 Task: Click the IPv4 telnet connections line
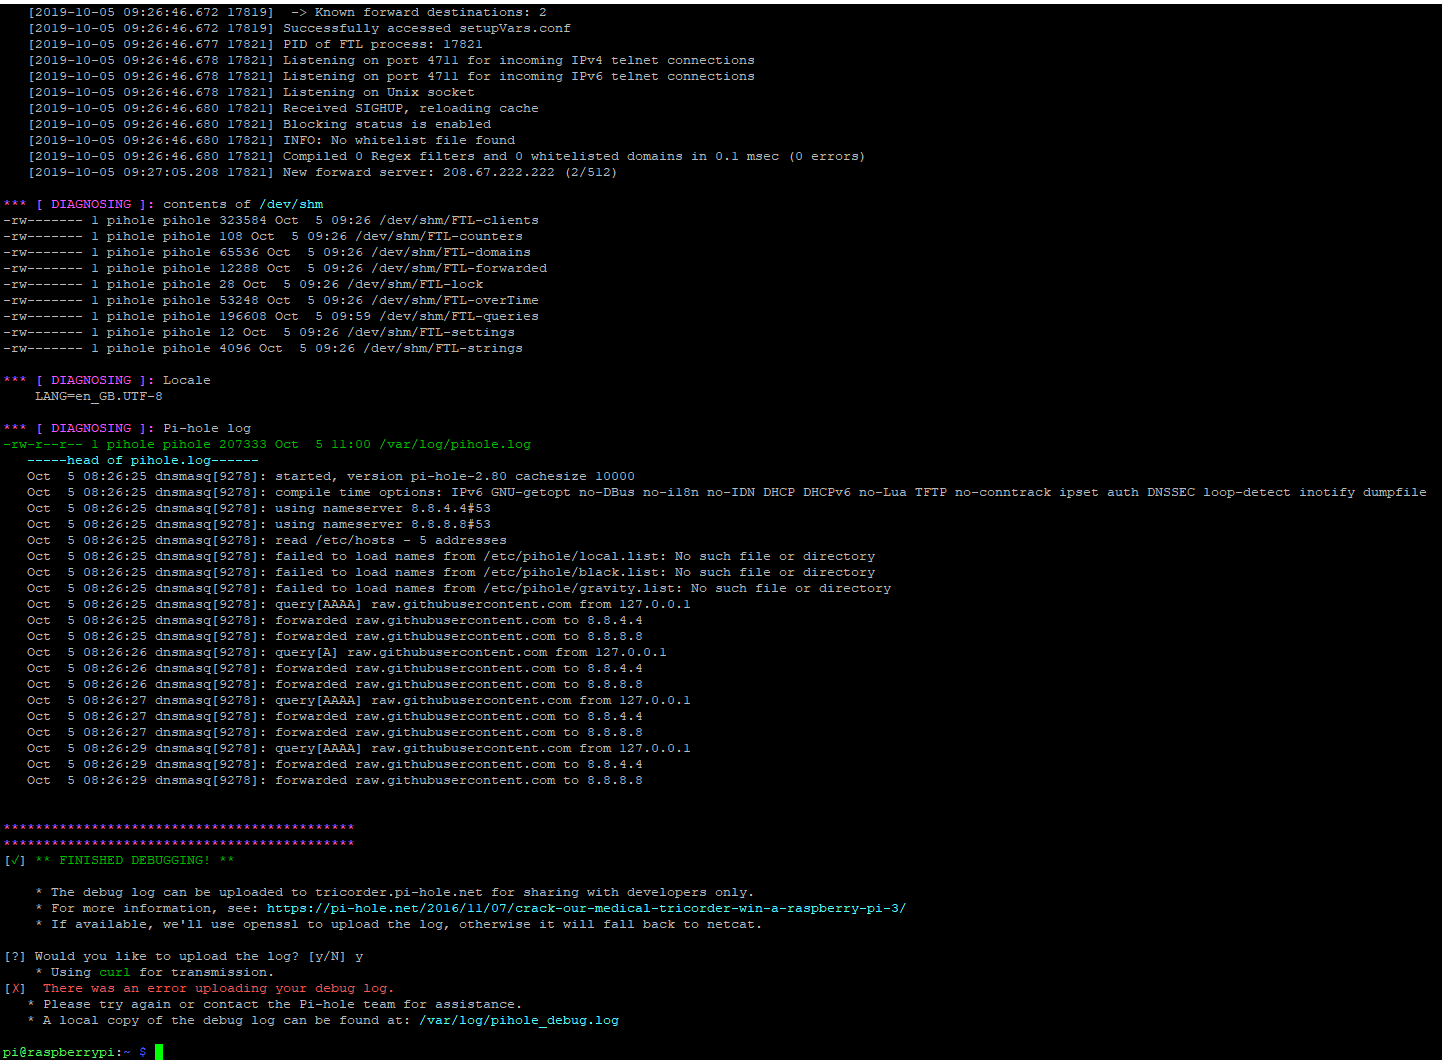(391, 60)
